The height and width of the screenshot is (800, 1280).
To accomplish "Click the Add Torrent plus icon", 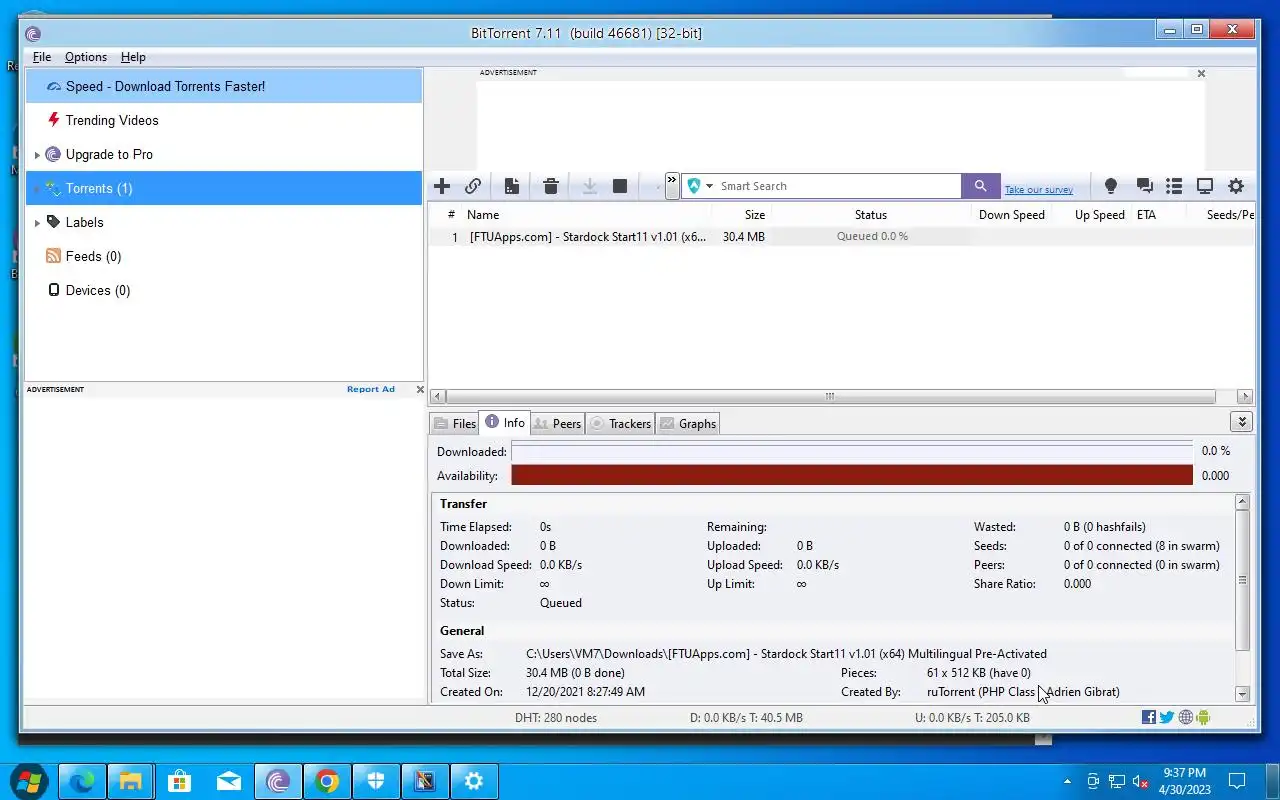I will click(x=442, y=186).
